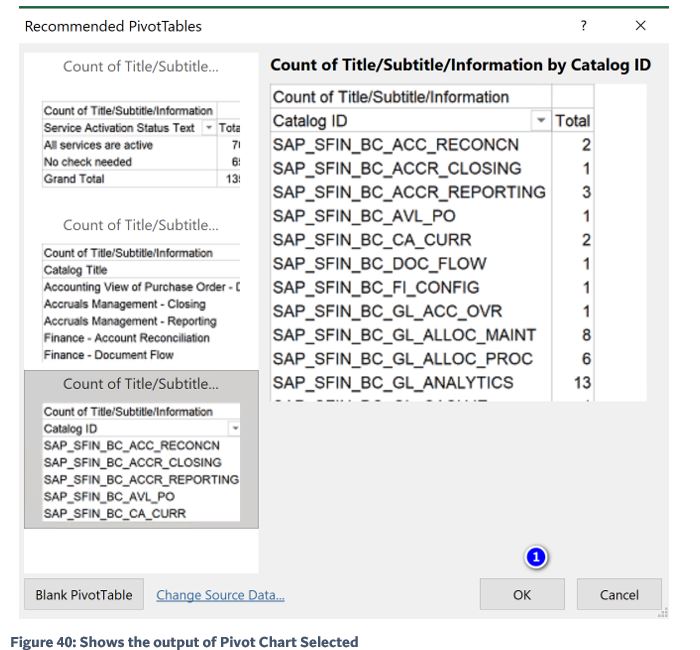Click preview heading Count of Title/Subtitle/Information by Catalog ID
The width and height of the screenshot is (700, 650).
(460, 65)
